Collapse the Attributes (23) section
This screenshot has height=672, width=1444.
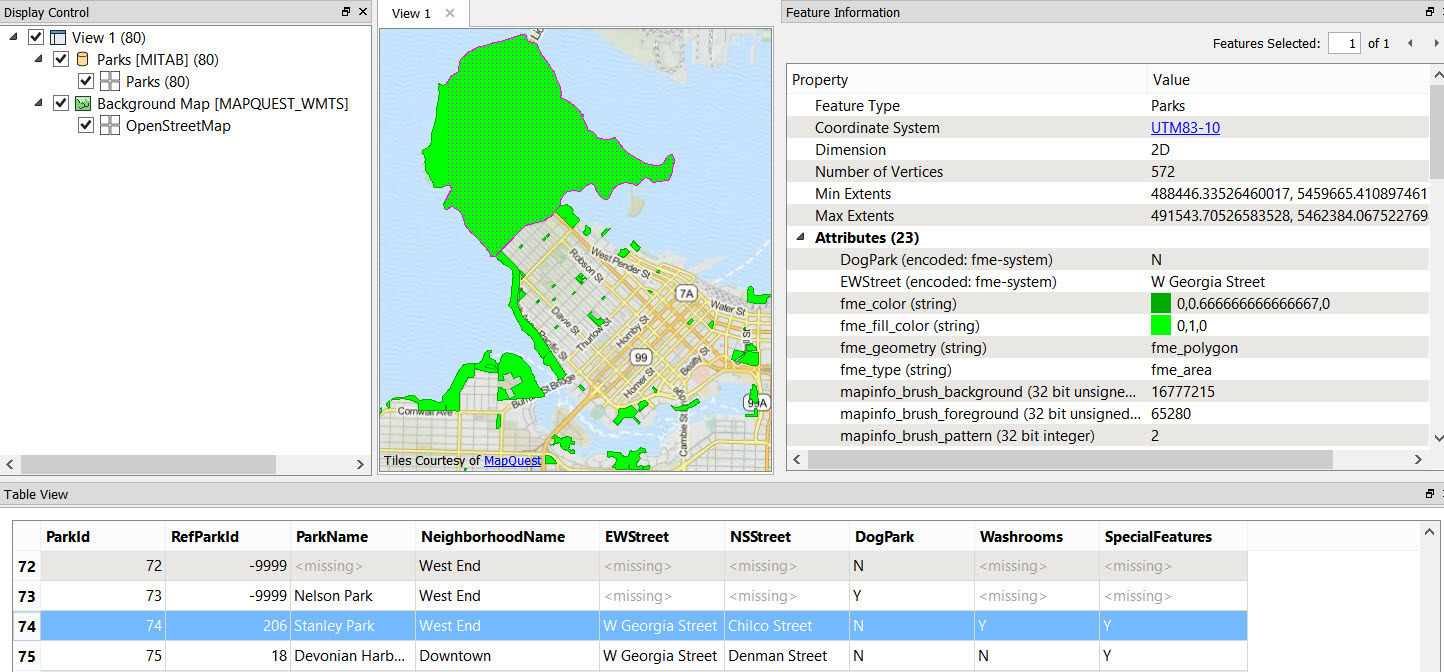[x=800, y=238]
